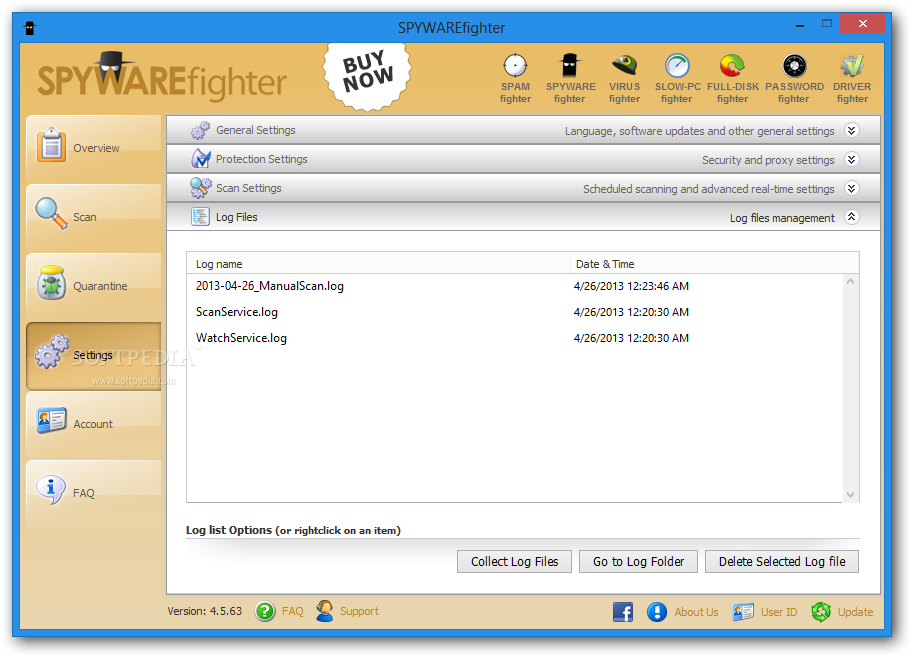Screen dimensions: 912x657
Task: Click Go to Log Folder button
Action: (638, 562)
